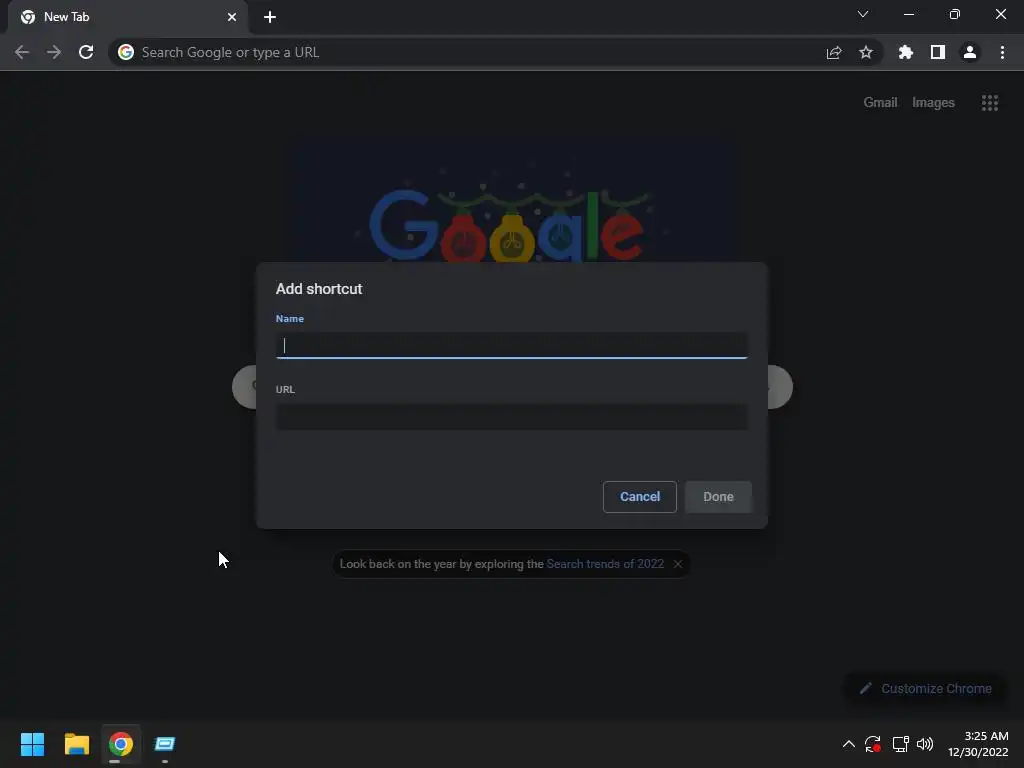
Task: Reload the current page
Action: click(x=86, y=52)
